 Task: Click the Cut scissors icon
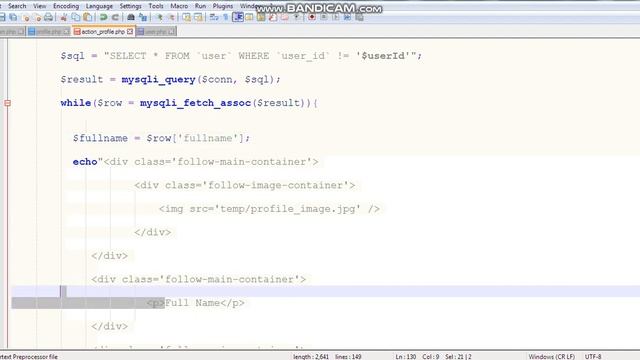[x=63, y=17]
